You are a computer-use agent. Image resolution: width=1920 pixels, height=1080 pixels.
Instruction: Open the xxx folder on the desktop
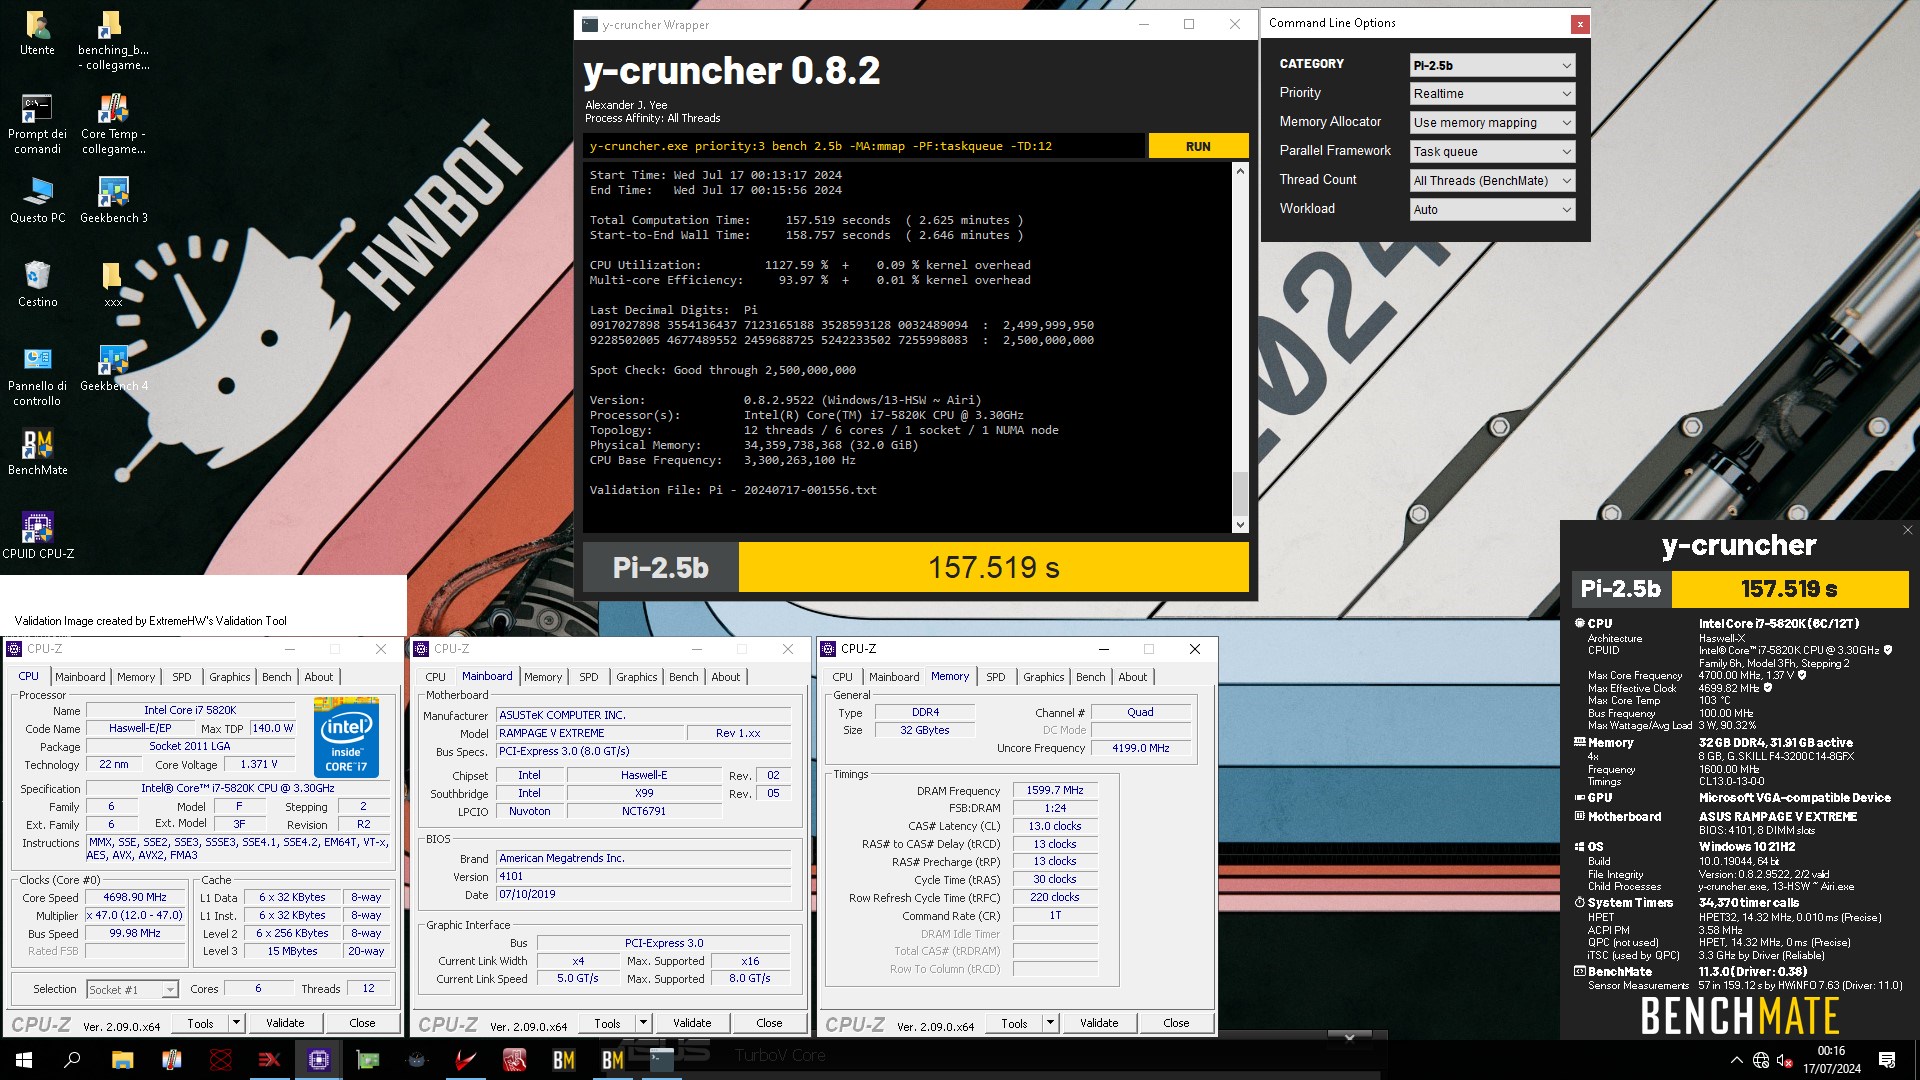click(113, 284)
